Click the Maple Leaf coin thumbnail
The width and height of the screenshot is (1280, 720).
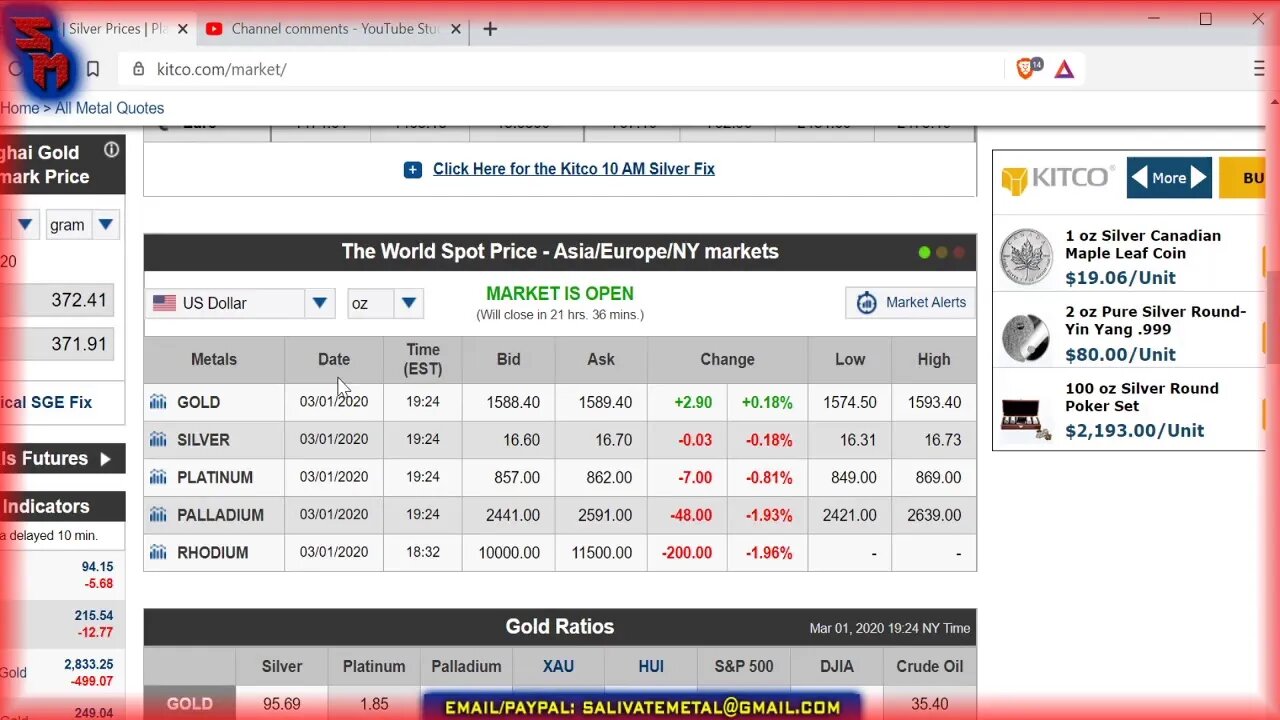[1026, 257]
